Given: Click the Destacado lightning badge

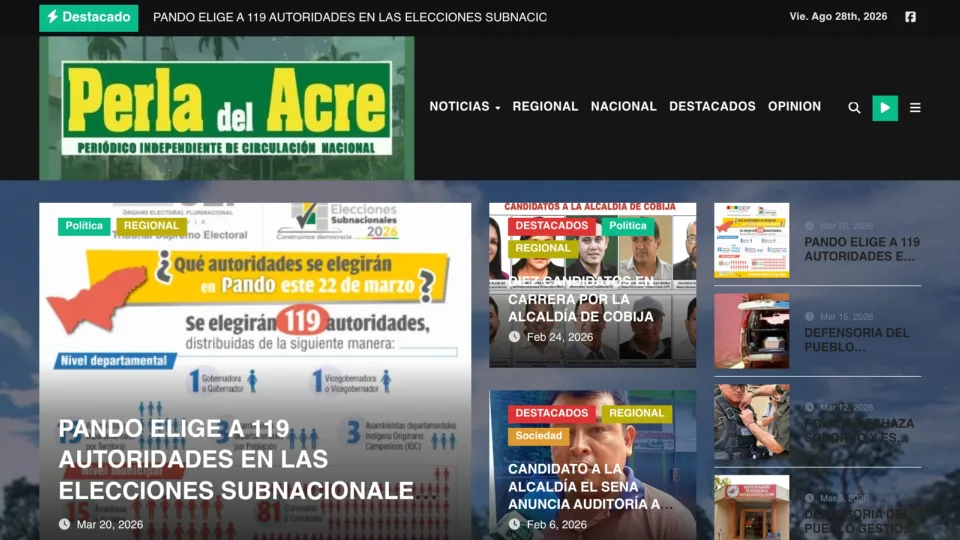Looking at the screenshot, I should coord(89,18).
